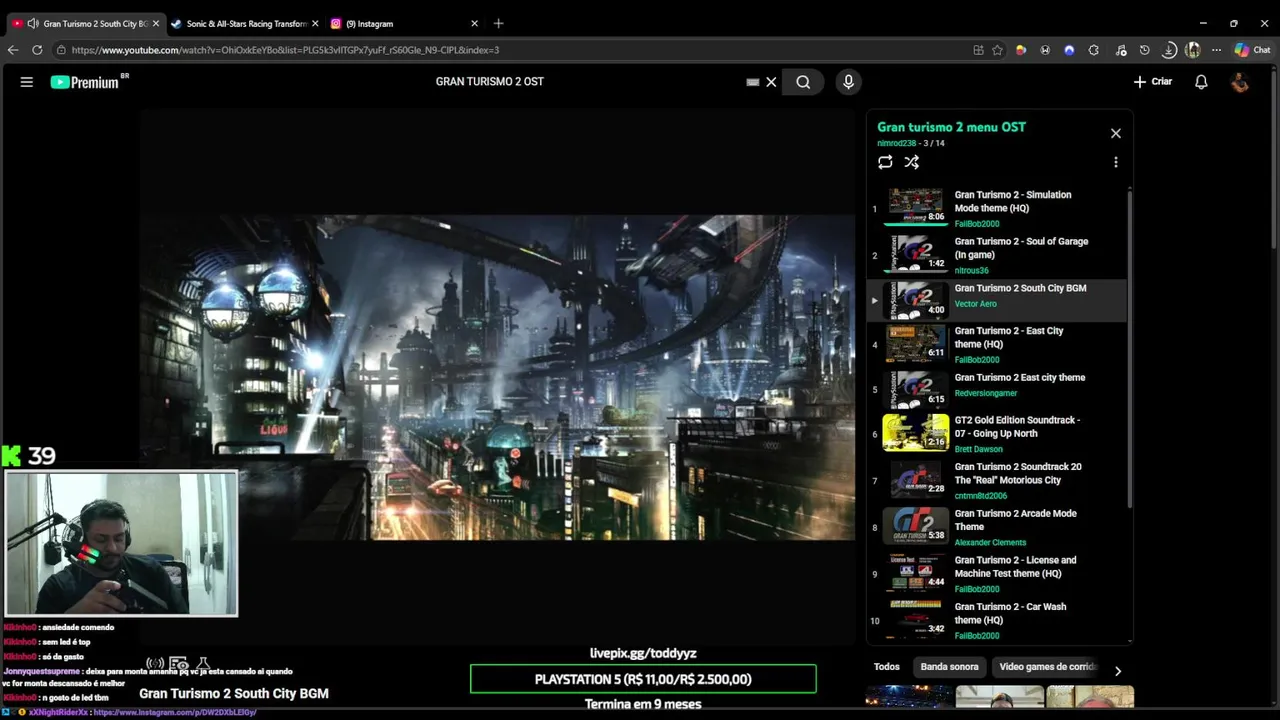Open browser history clock icon
The width and height of the screenshot is (1280, 720).
coord(1144,50)
